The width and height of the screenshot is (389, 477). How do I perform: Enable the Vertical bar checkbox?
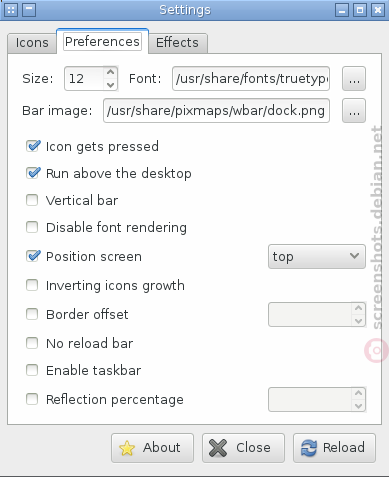click(x=32, y=200)
